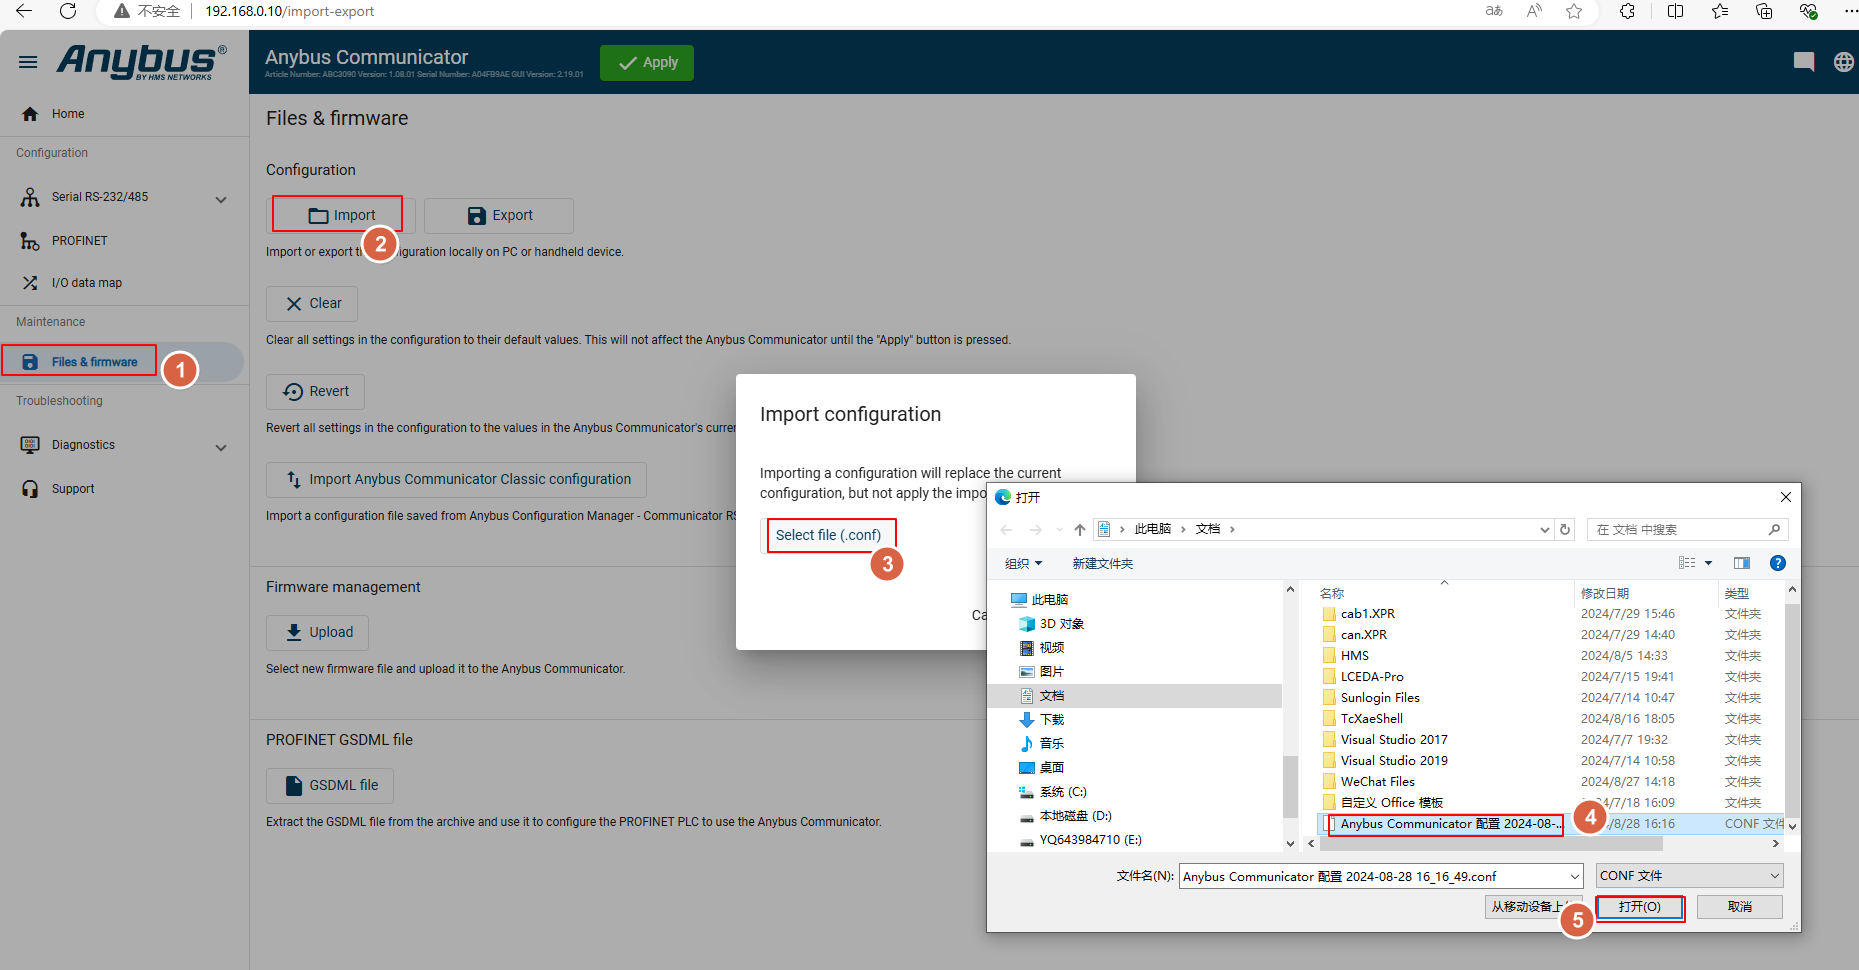This screenshot has height=970, width=1859.
Task: Open file dialog help icon
Action: click(1777, 563)
